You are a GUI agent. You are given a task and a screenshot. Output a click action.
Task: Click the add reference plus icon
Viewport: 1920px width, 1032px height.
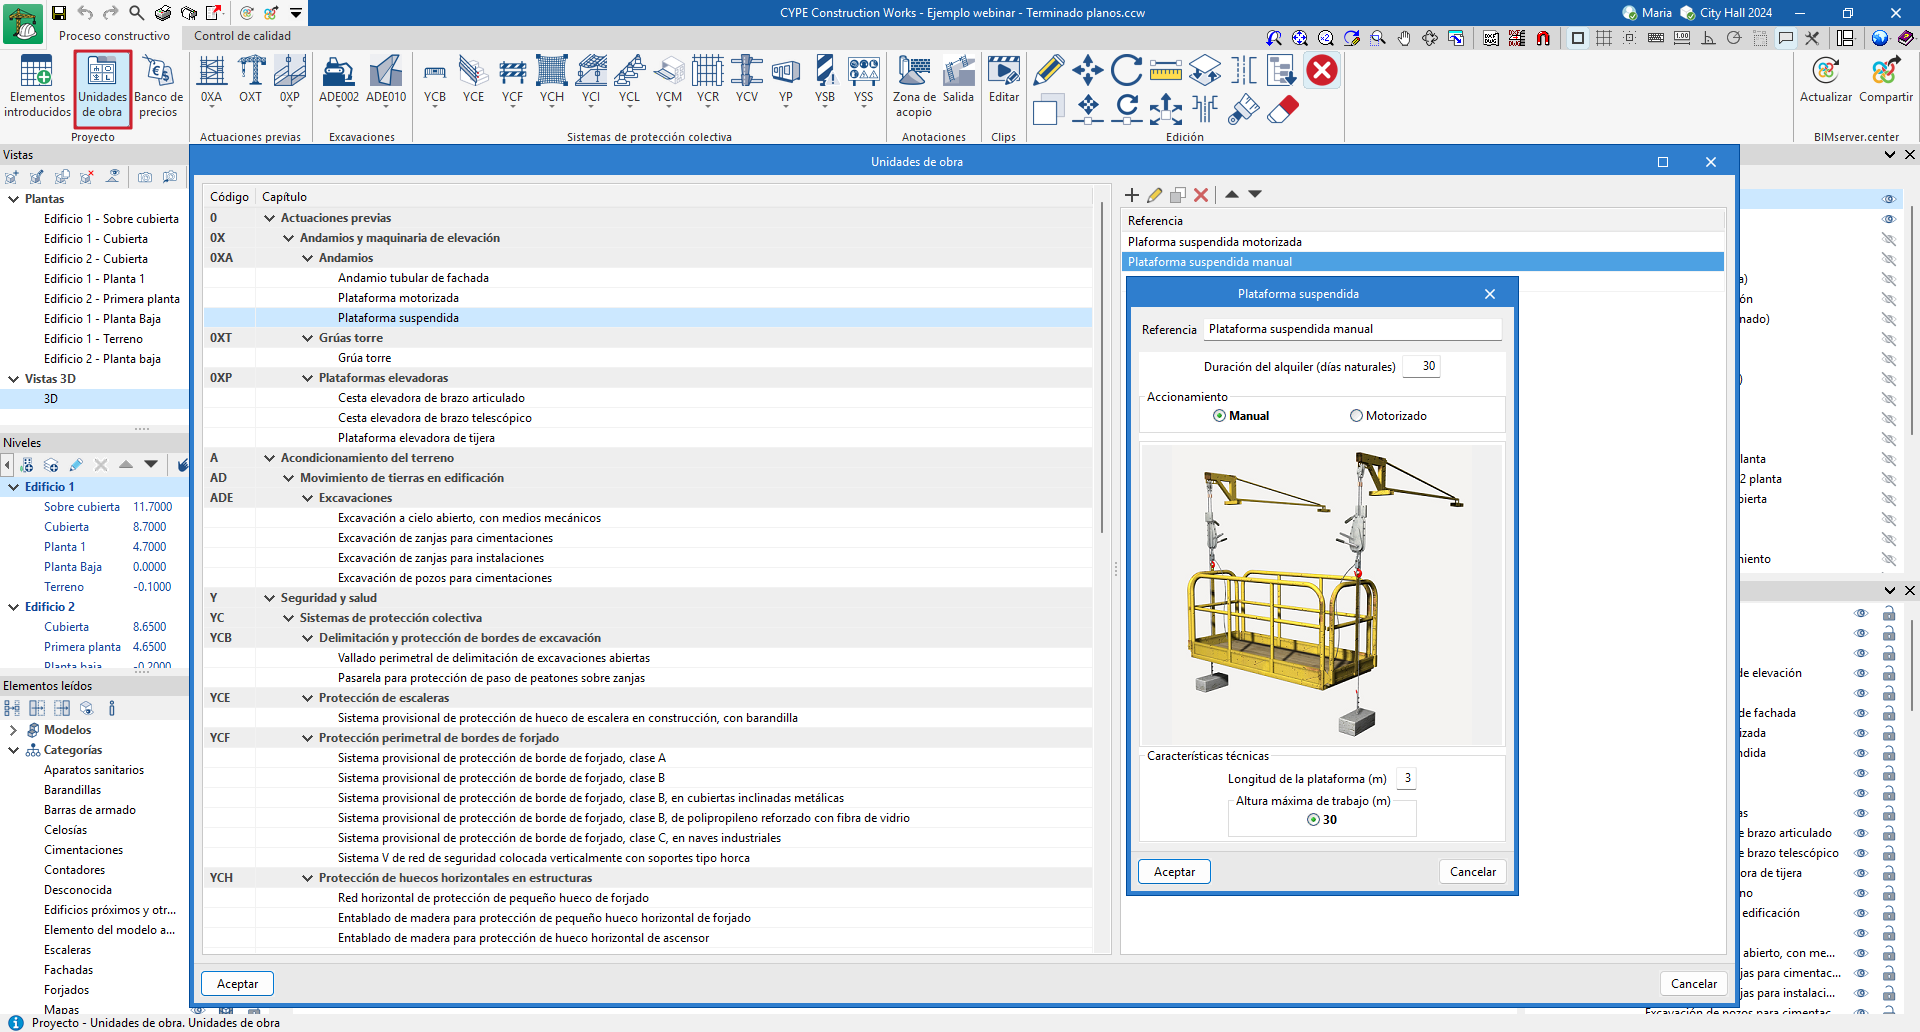(x=1132, y=195)
